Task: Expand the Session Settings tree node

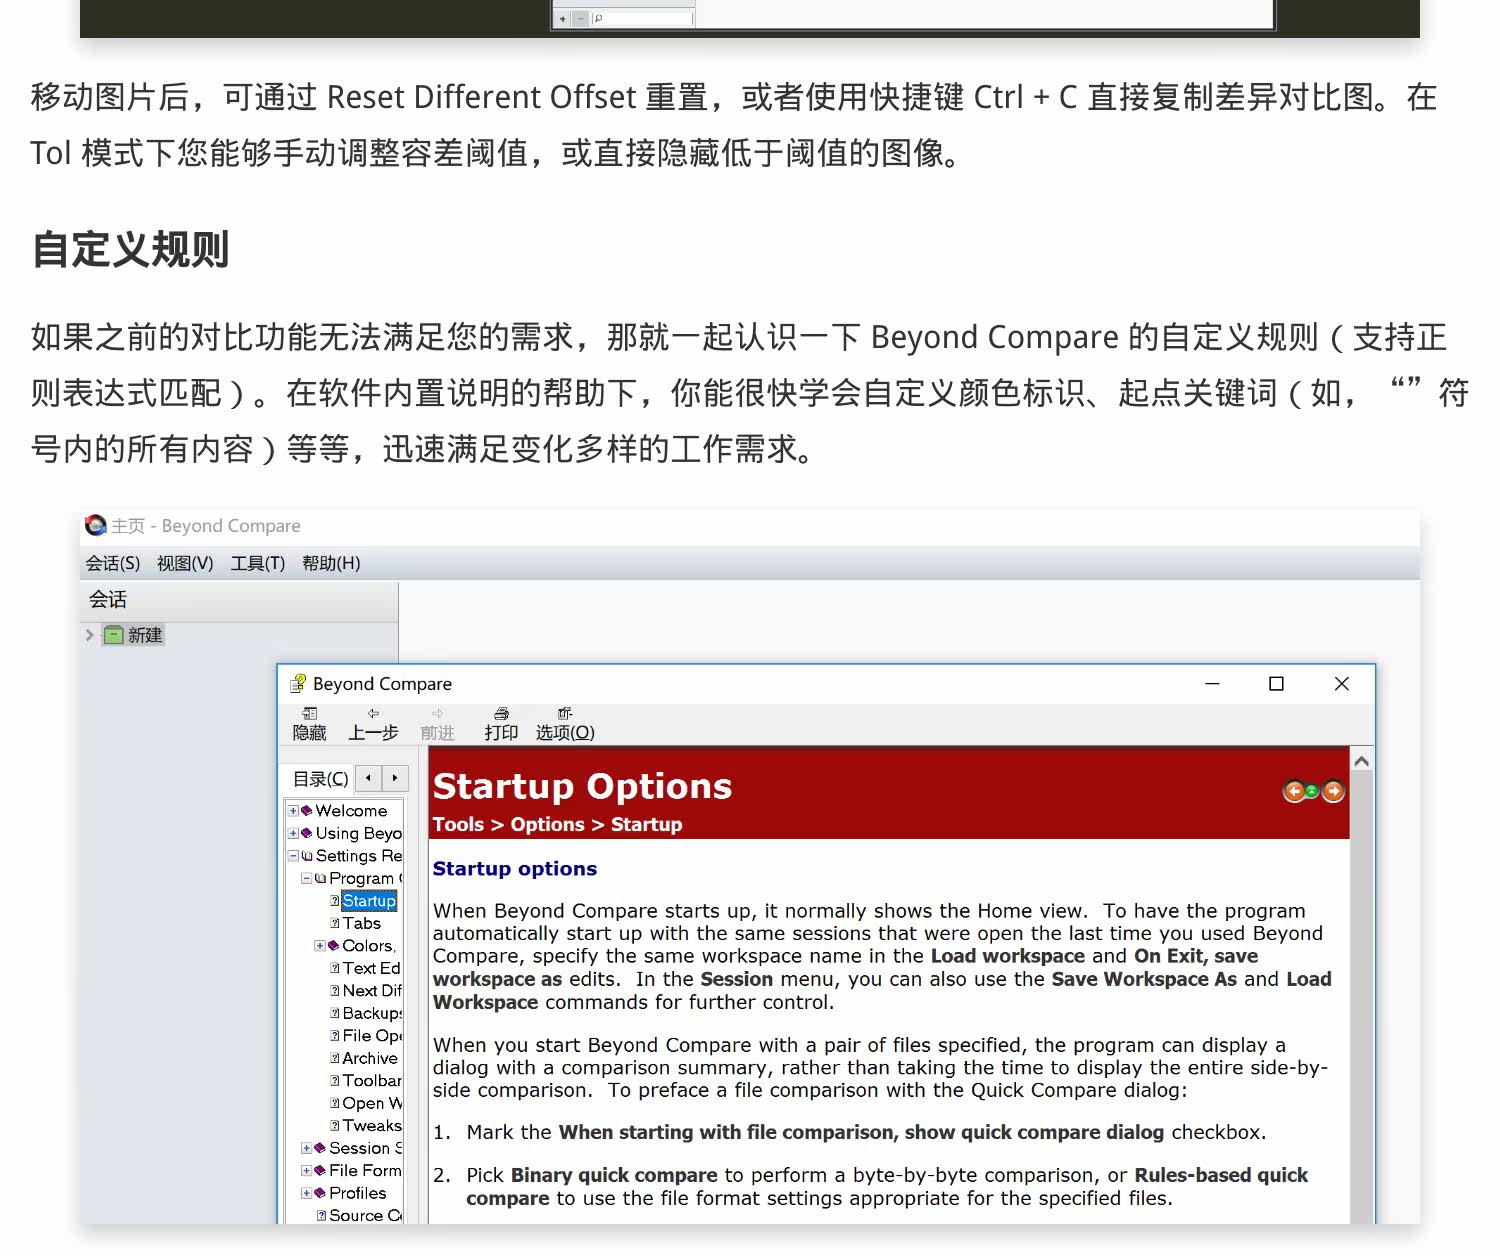Action: click(x=307, y=1148)
